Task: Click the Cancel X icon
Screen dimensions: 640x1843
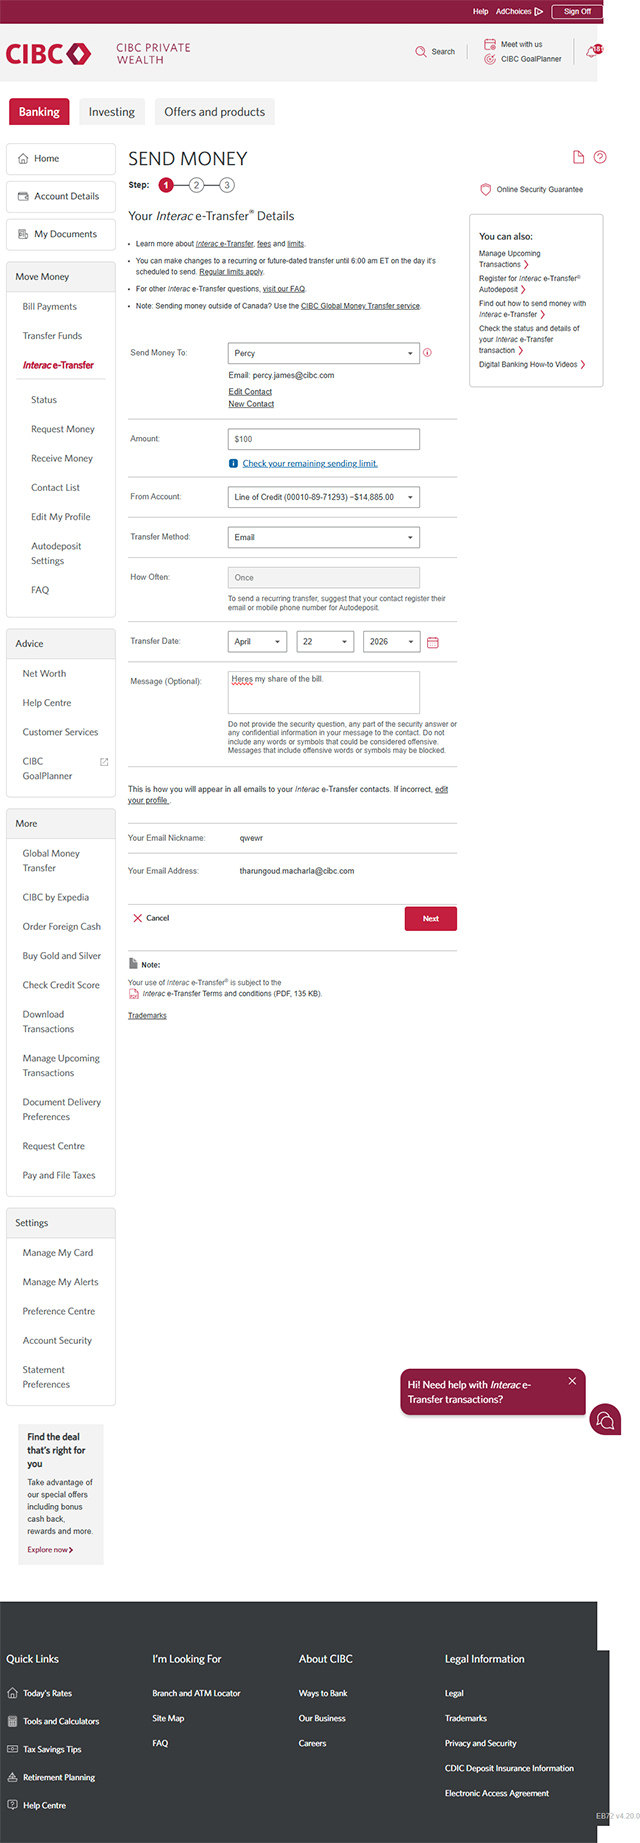Action: 138,918
